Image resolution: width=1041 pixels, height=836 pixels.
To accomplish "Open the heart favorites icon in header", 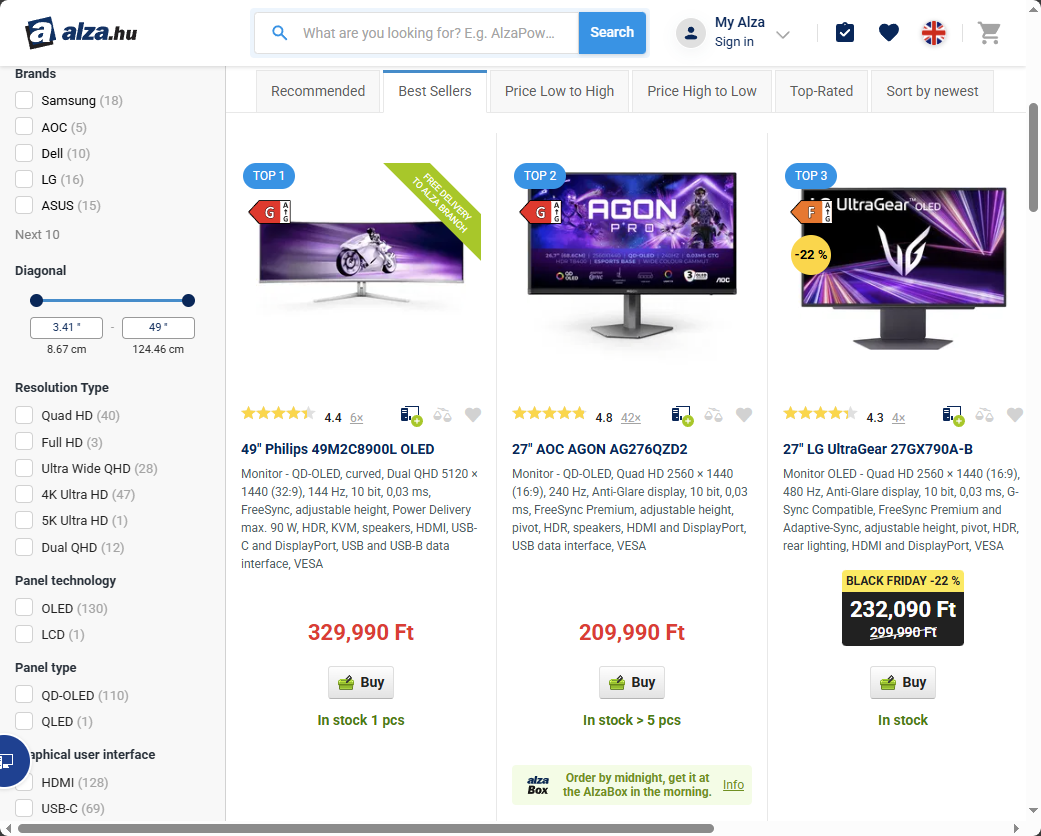I will tap(888, 32).
